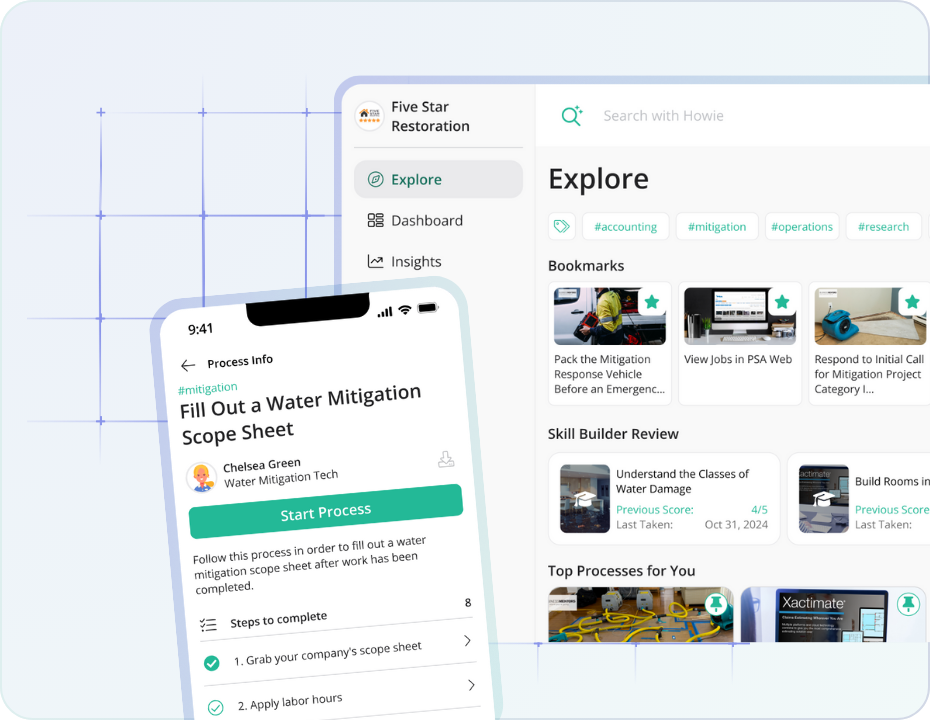
Task: Toggle bookmark star on View Jobs card
Action: 781,301
